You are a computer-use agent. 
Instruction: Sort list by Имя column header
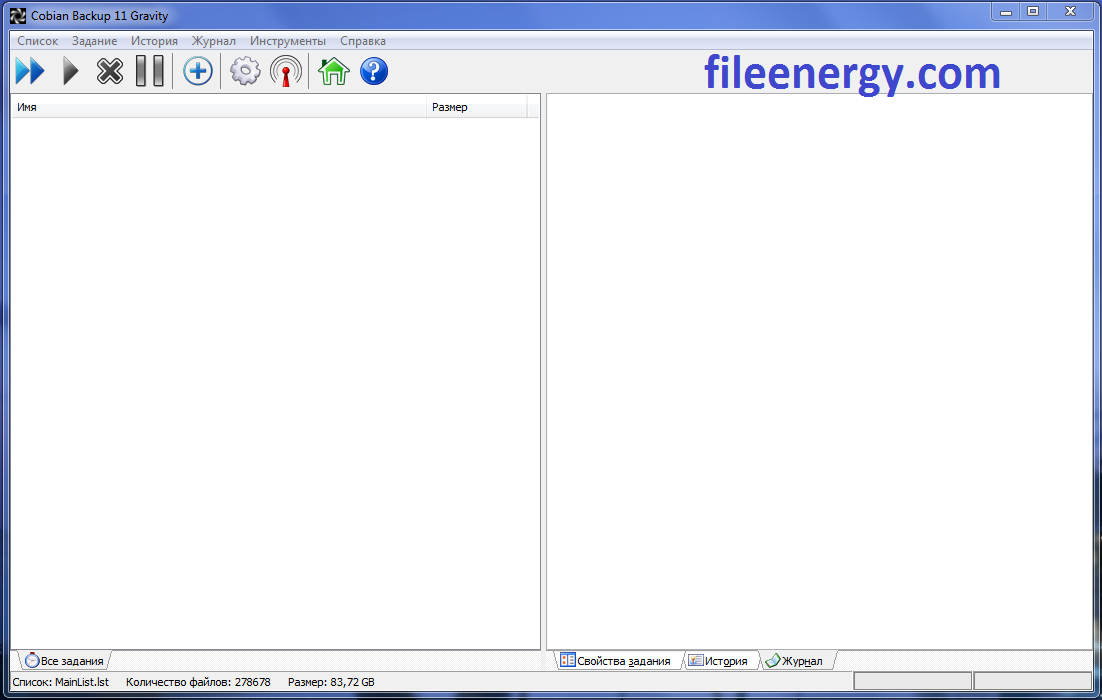pos(219,107)
